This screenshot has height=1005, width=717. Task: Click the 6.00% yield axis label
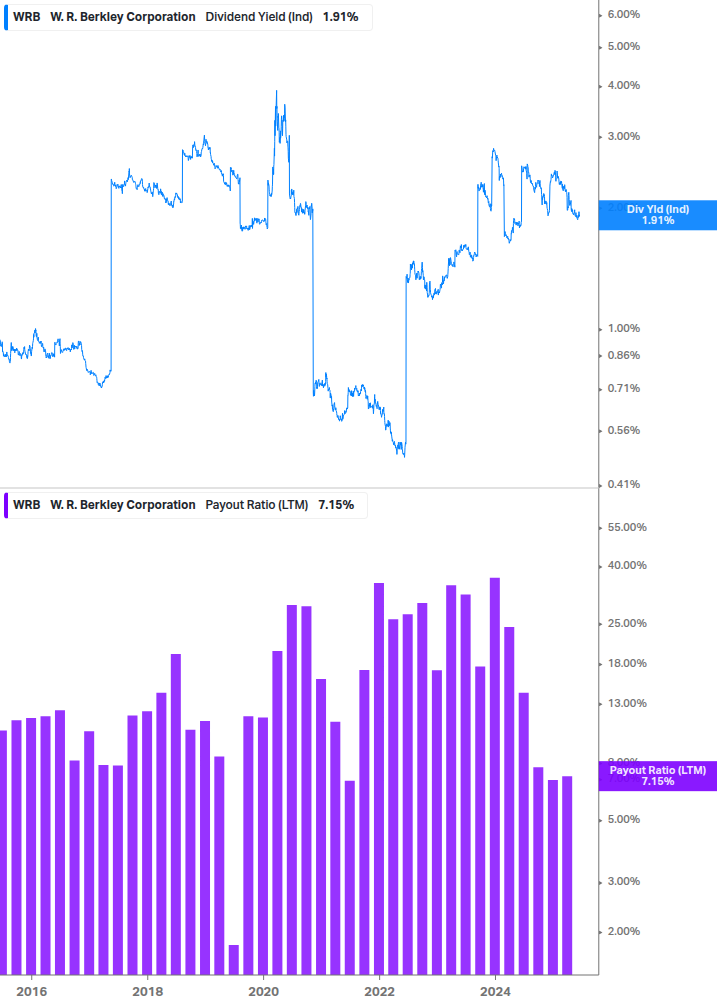(623, 14)
